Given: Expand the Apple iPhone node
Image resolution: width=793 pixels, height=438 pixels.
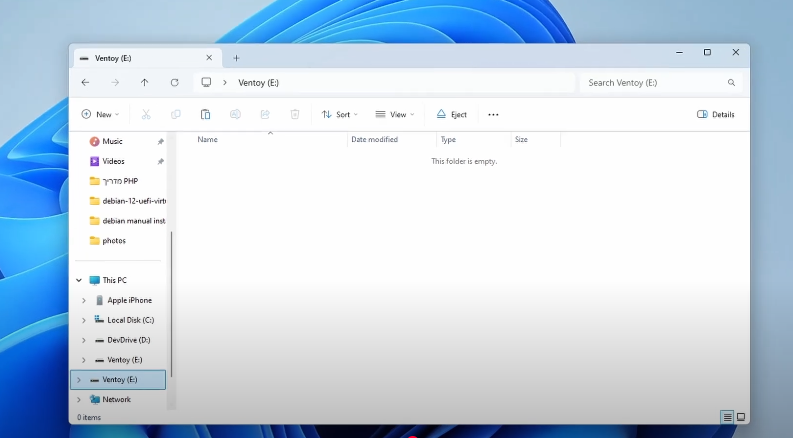Looking at the screenshot, I should point(84,300).
